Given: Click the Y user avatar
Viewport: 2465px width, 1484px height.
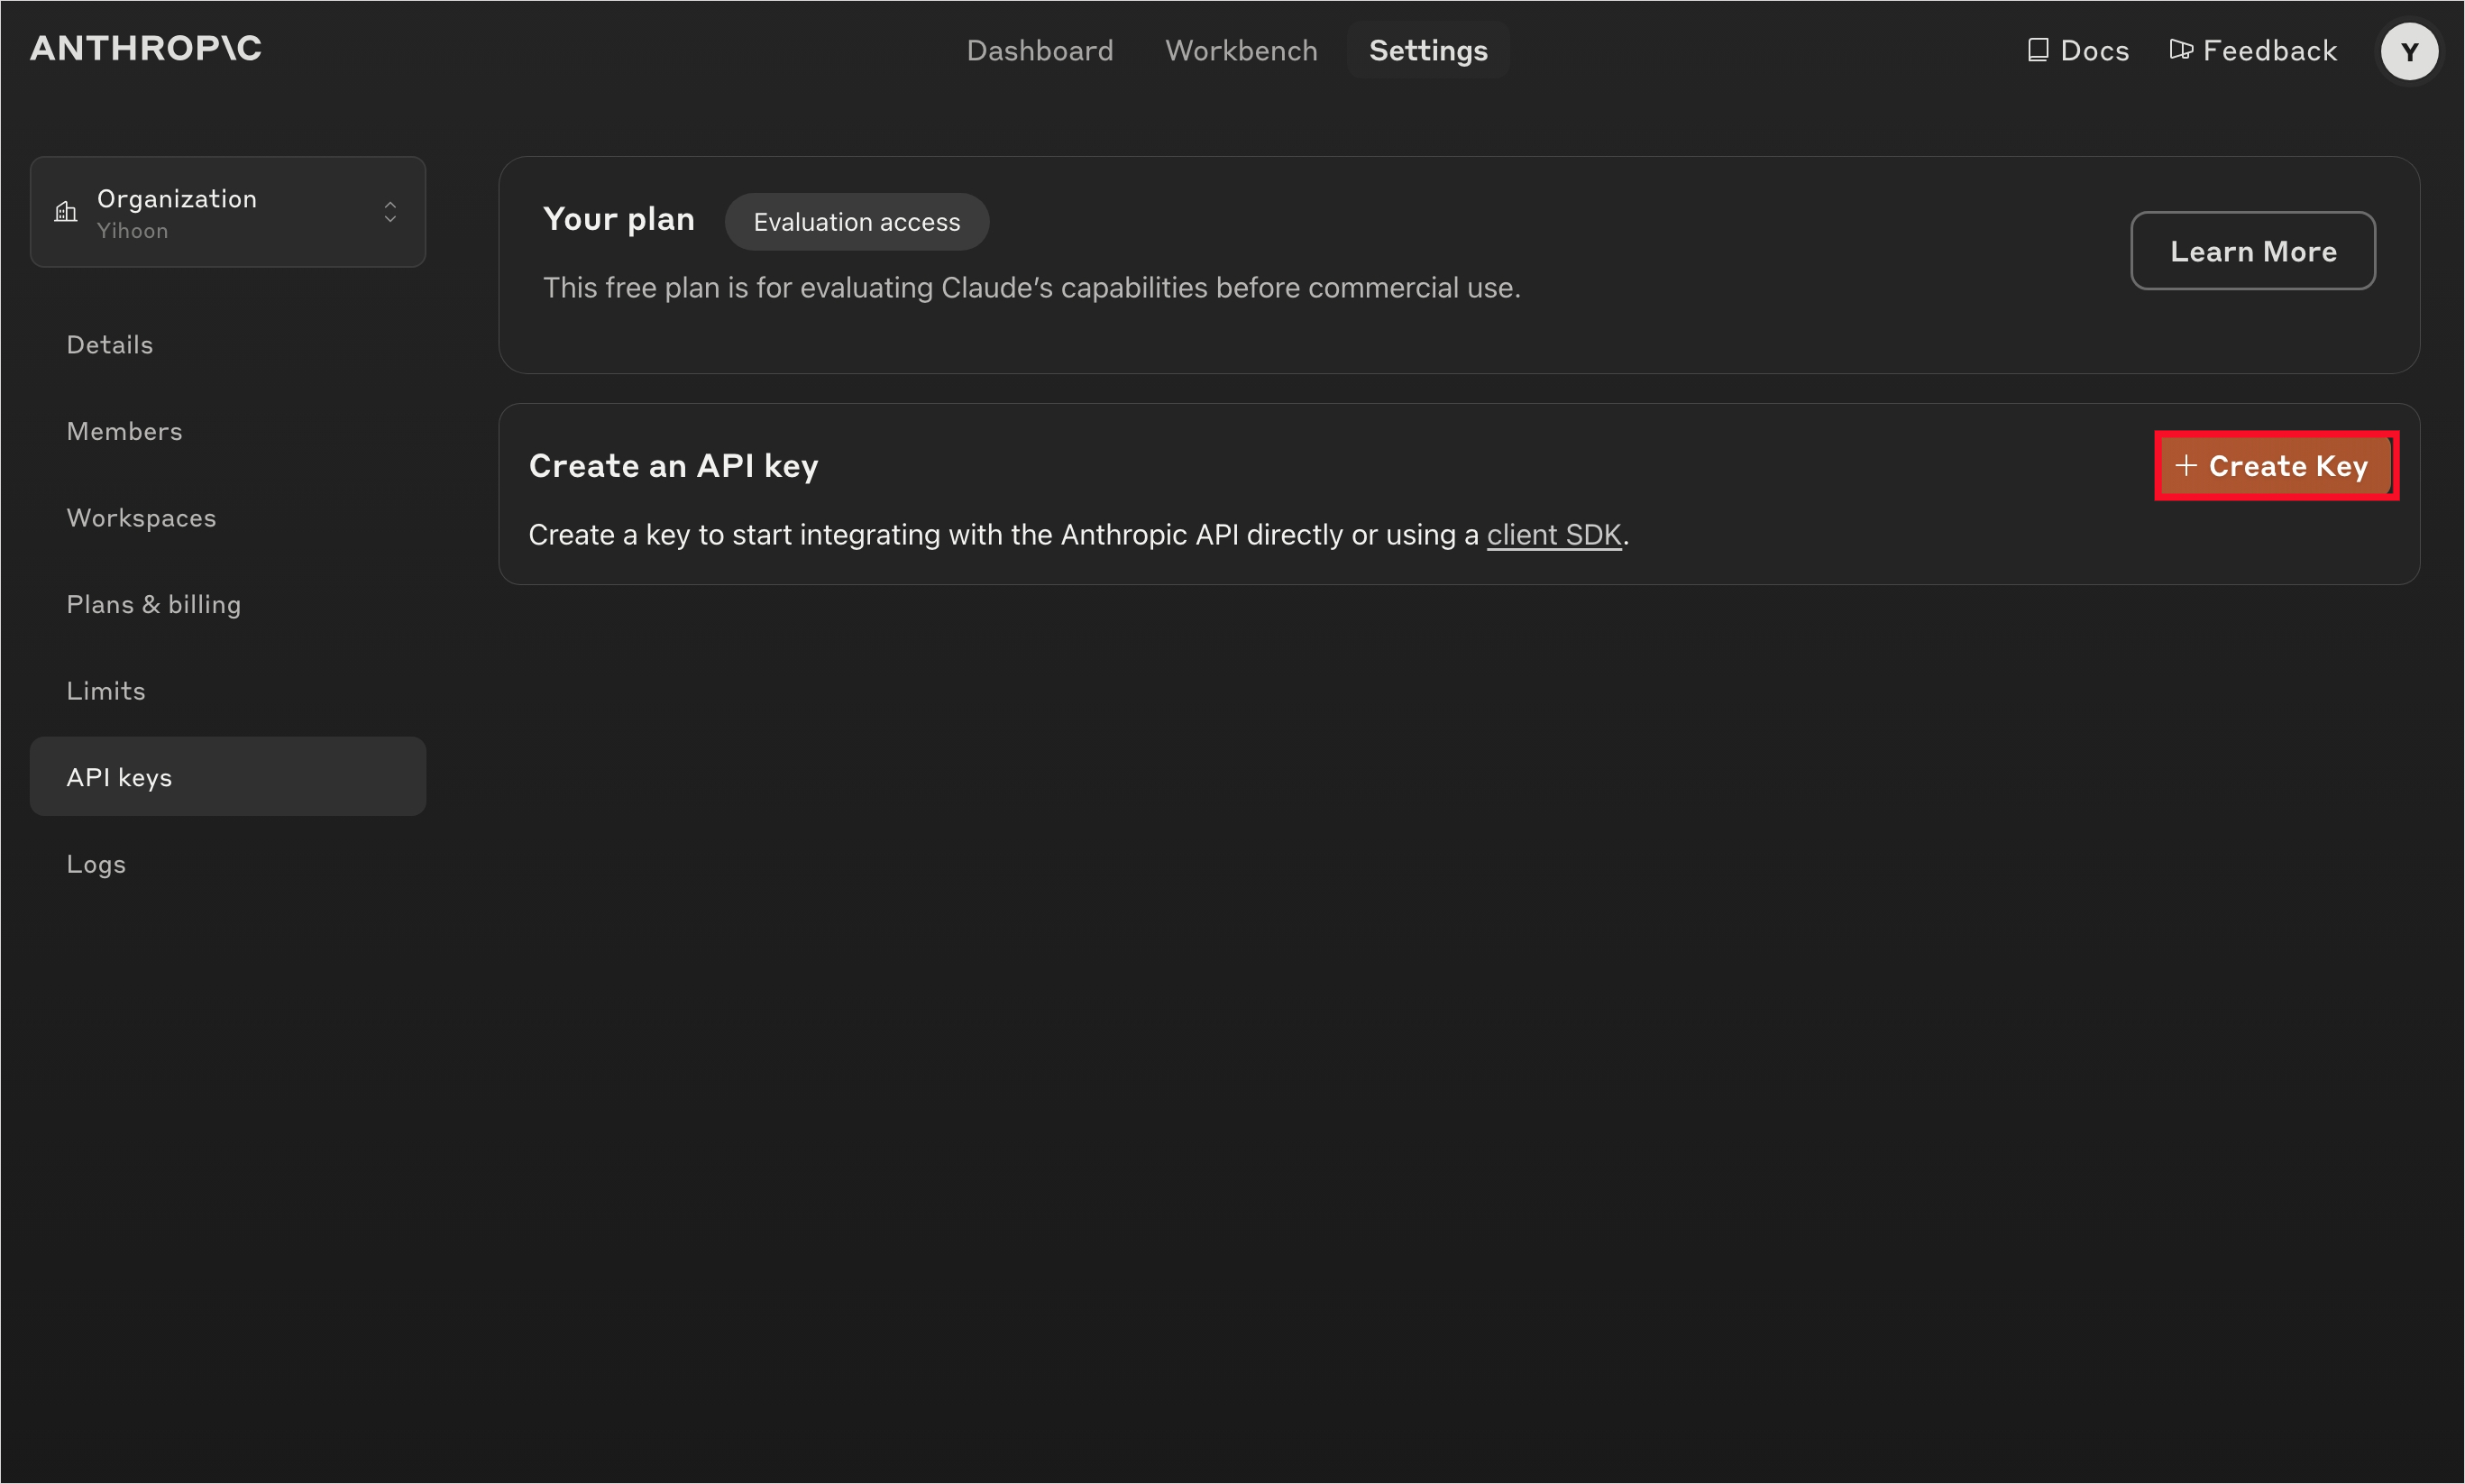Looking at the screenshot, I should [2408, 51].
